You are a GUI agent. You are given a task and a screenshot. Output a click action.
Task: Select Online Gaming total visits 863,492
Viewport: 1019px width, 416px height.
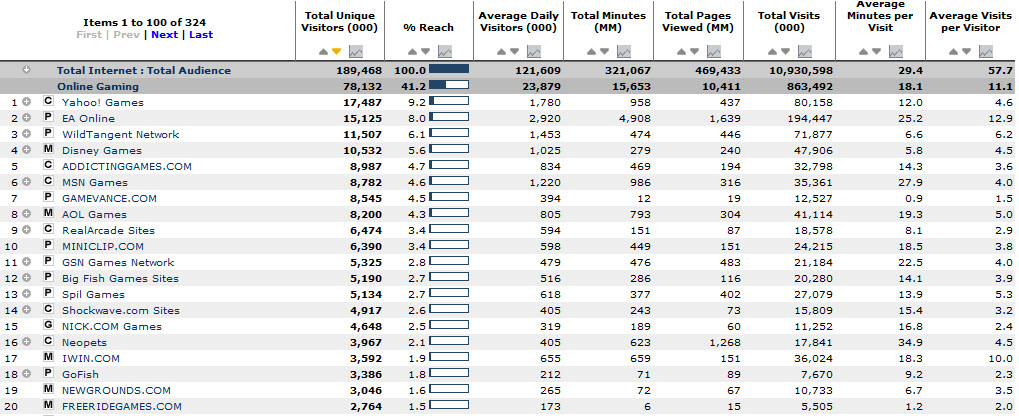click(x=809, y=86)
